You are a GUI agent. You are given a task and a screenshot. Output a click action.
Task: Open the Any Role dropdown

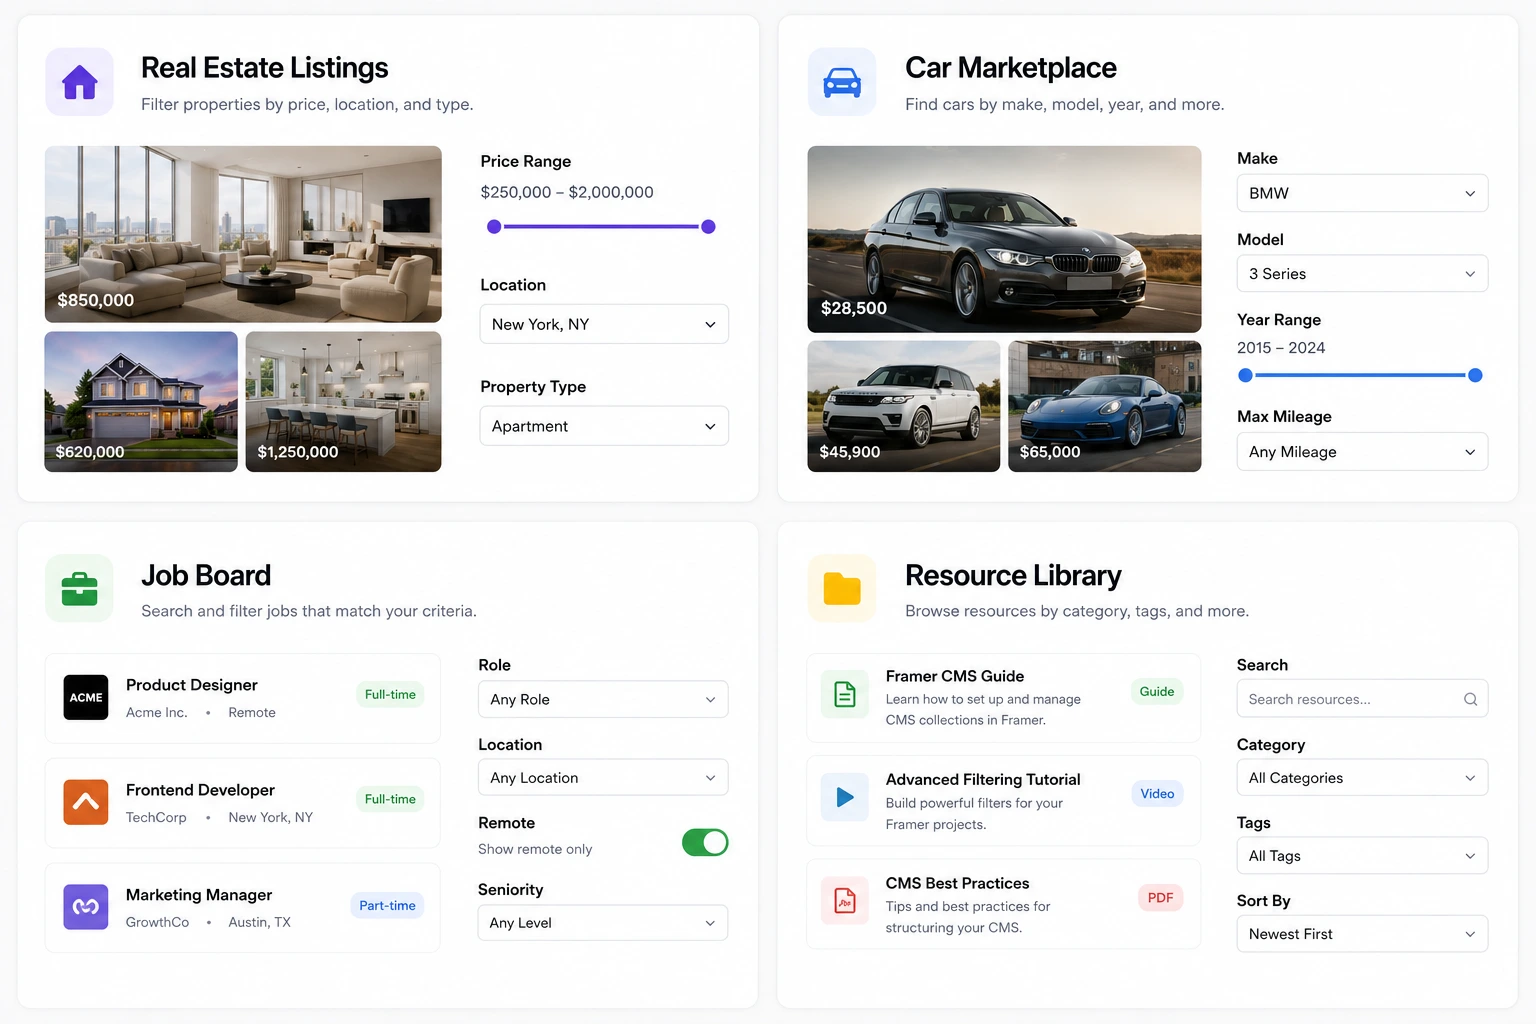coord(603,699)
